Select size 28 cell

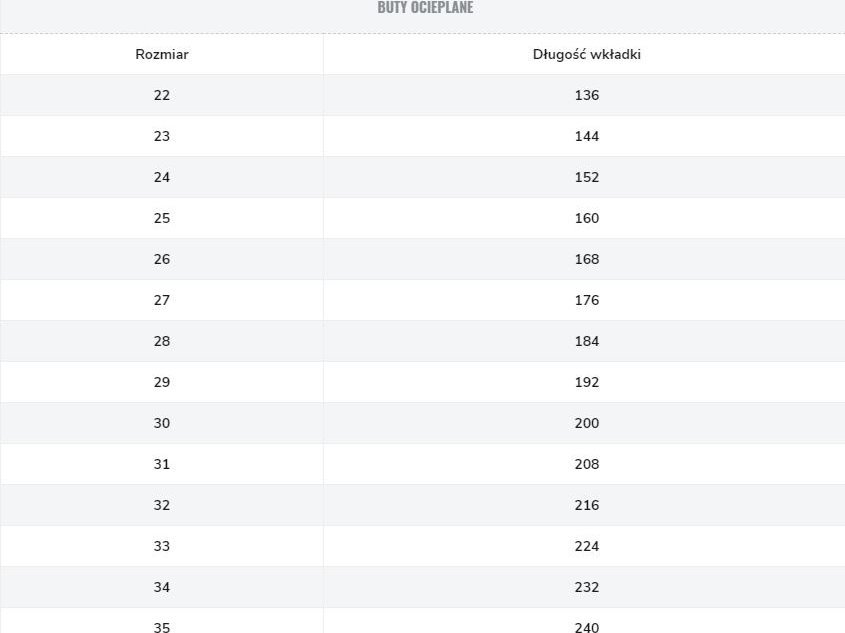tap(162, 341)
